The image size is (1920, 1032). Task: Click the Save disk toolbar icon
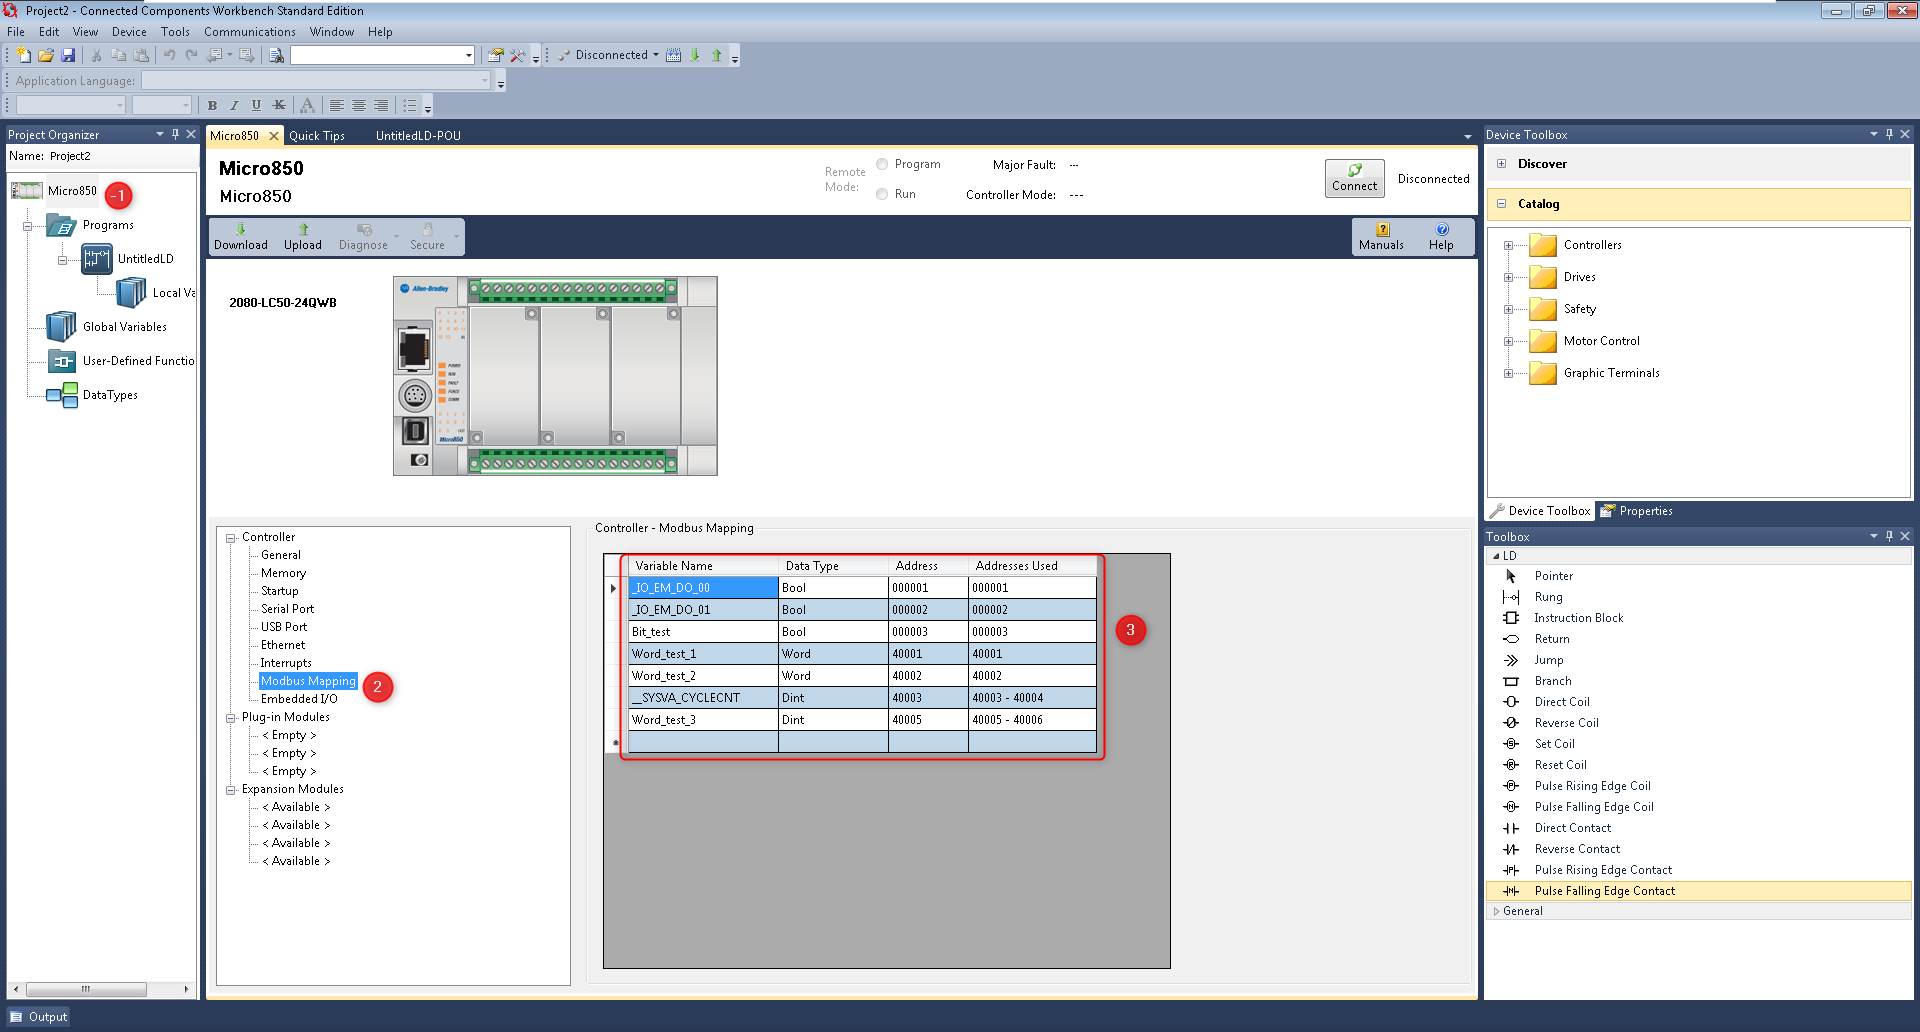click(x=68, y=55)
